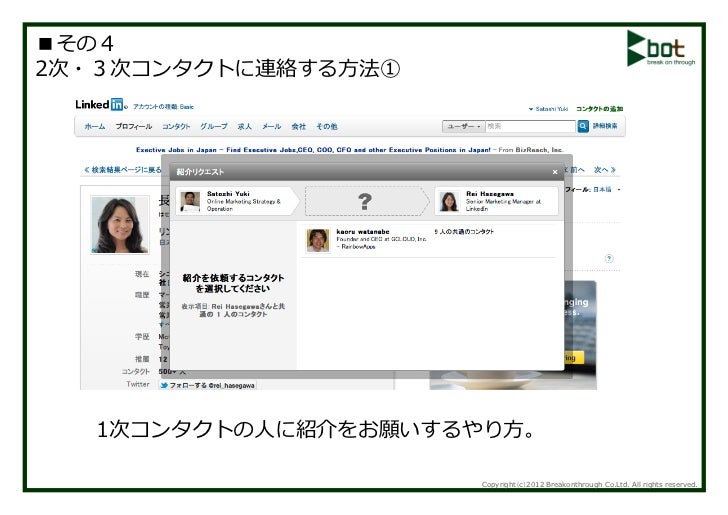Click the コンタクトの追加 link
Image resolution: width=728 pixels, height=515 pixels.
[x=599, y=109]
